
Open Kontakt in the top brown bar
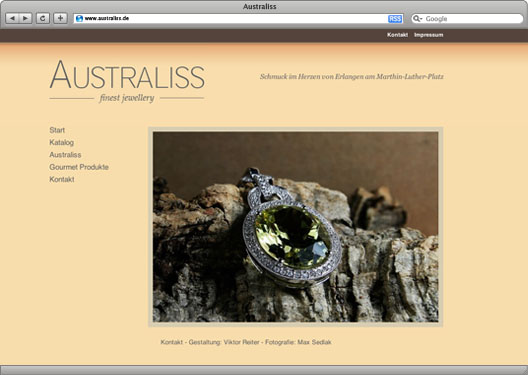(397, 35)
